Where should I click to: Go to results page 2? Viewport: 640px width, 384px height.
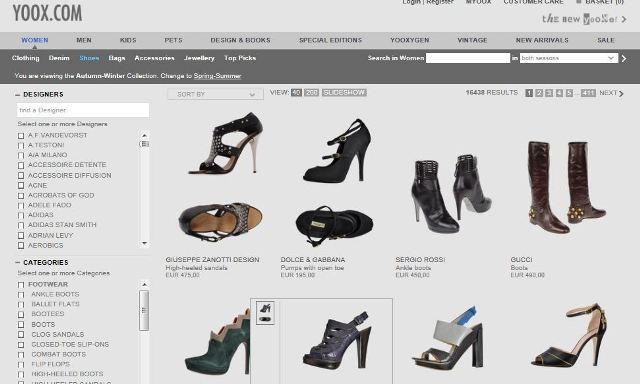539,93
